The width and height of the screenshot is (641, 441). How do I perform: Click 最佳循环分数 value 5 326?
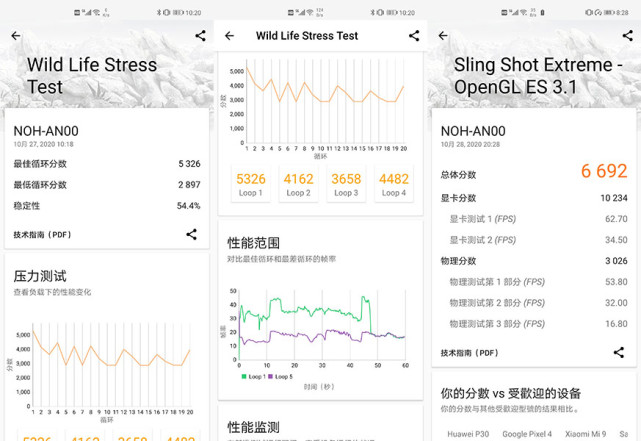(x=189, y=164)
